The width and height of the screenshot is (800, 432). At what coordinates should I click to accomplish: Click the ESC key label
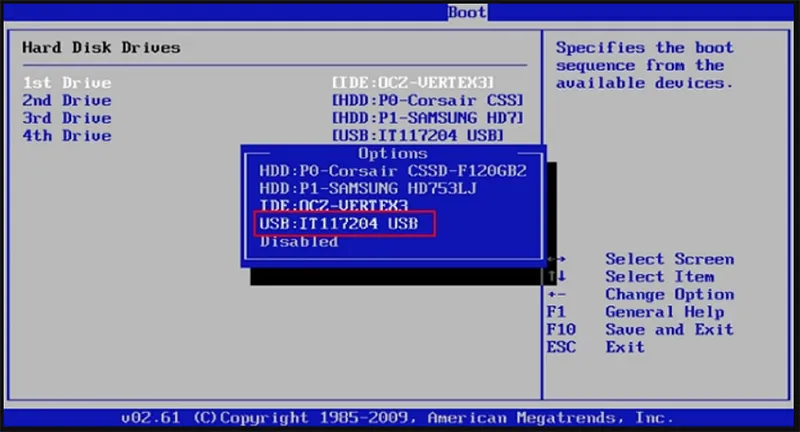pos(561,347)
